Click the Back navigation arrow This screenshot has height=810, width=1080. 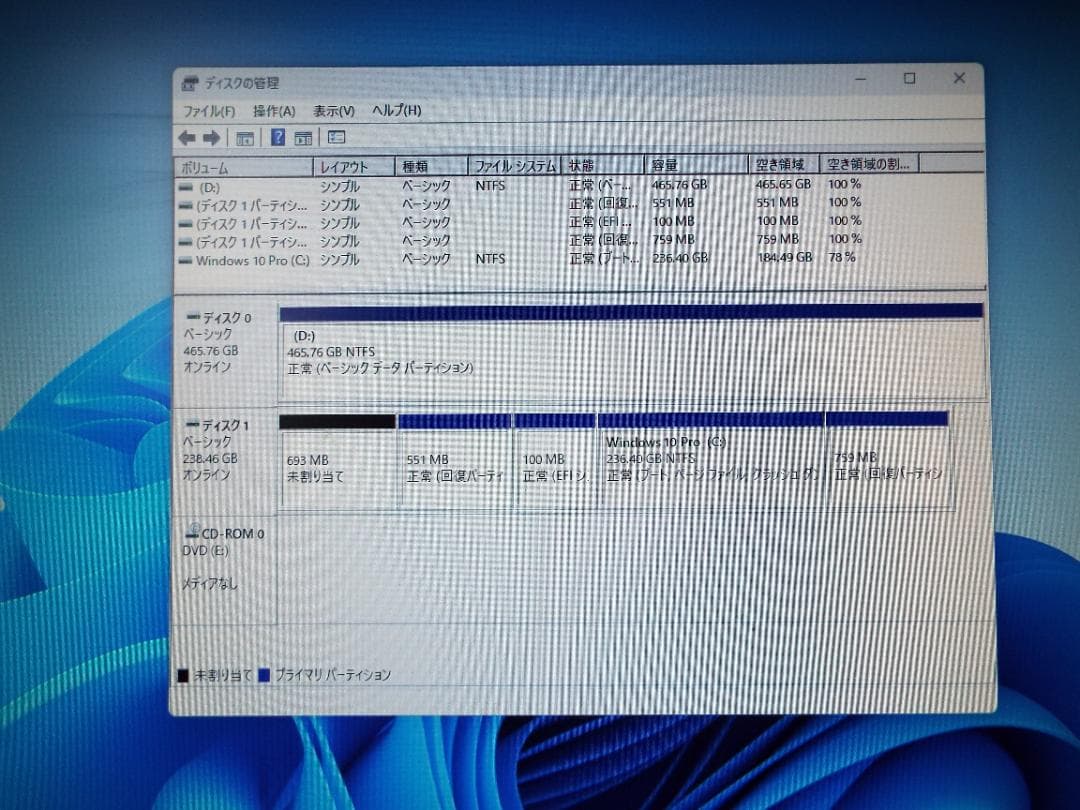pos(188,137)
